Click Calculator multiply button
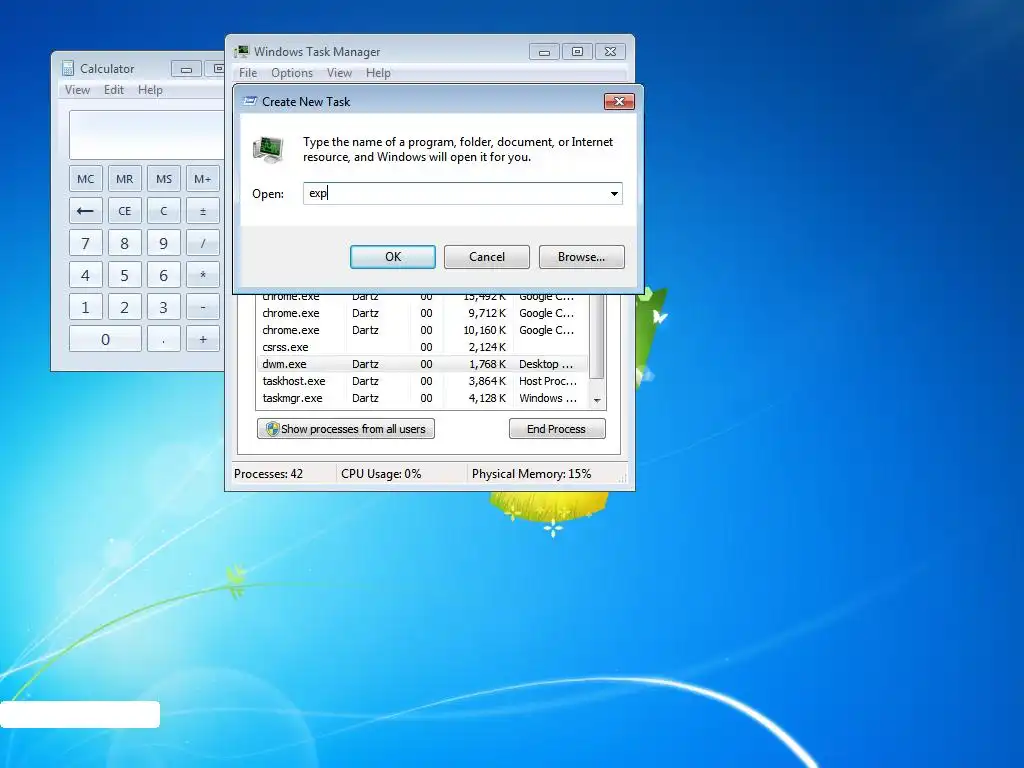 point(202,275)
